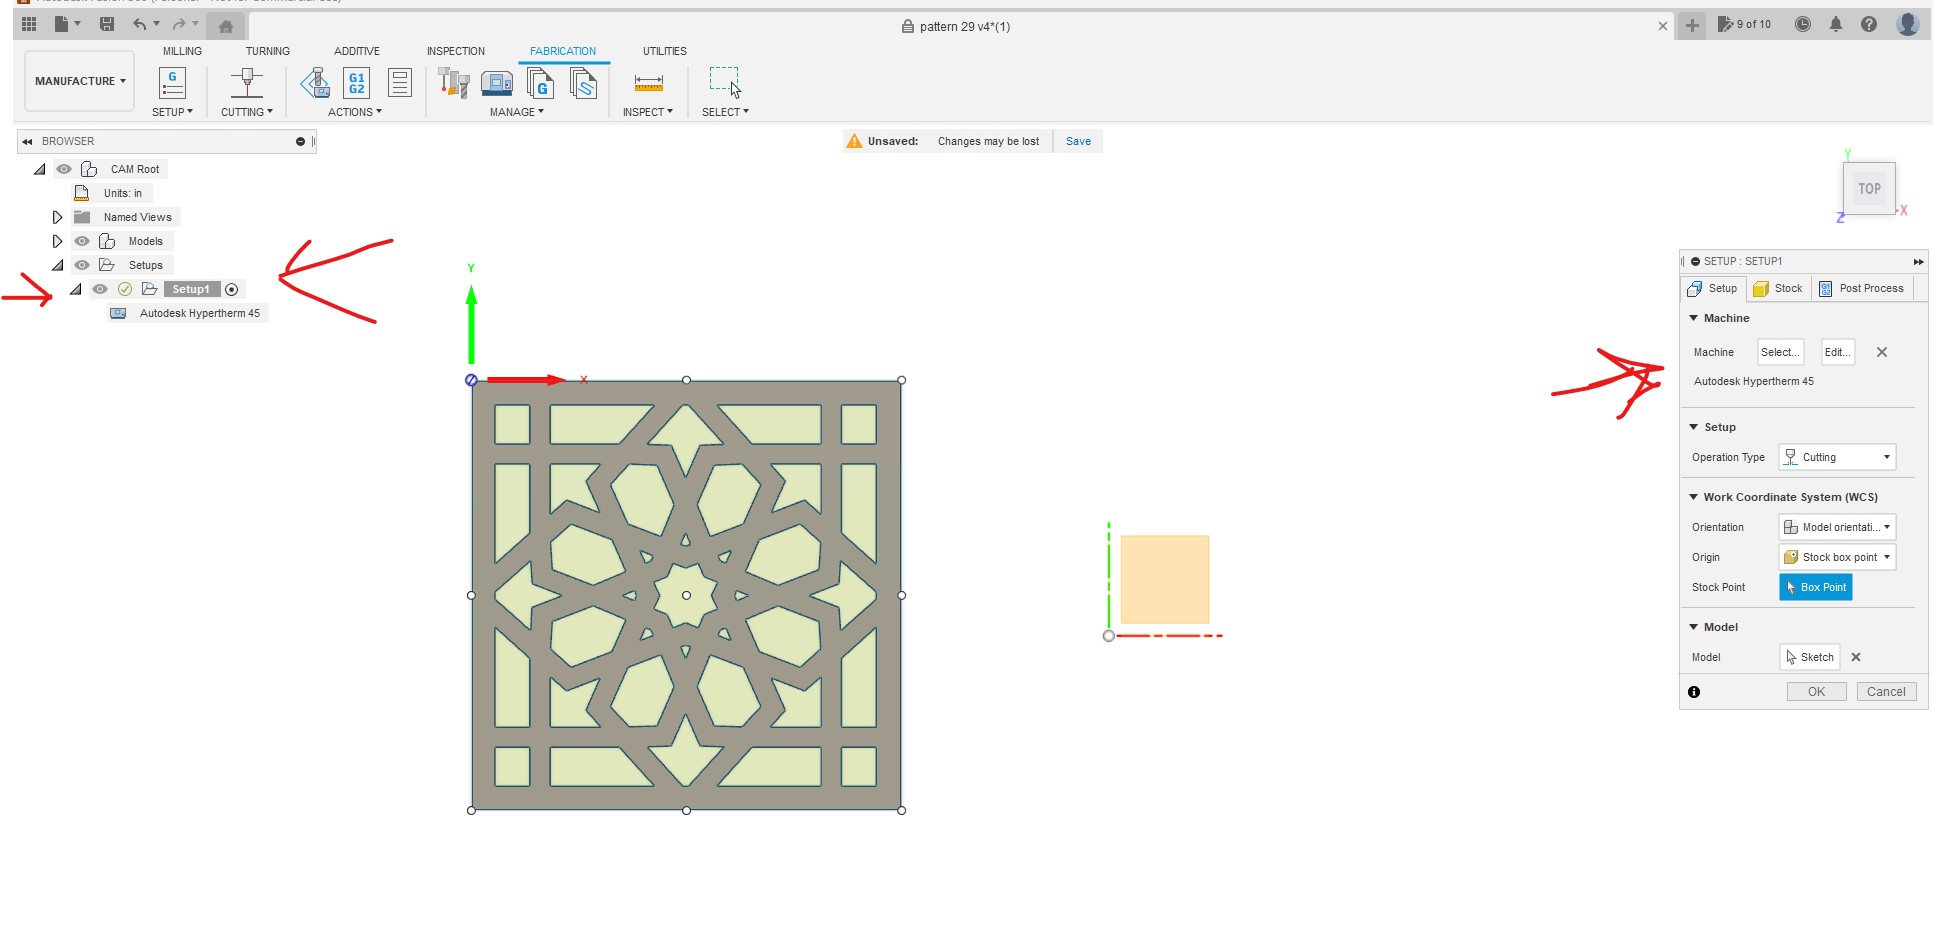Remove the selected machine with X

pos(1882,352)
